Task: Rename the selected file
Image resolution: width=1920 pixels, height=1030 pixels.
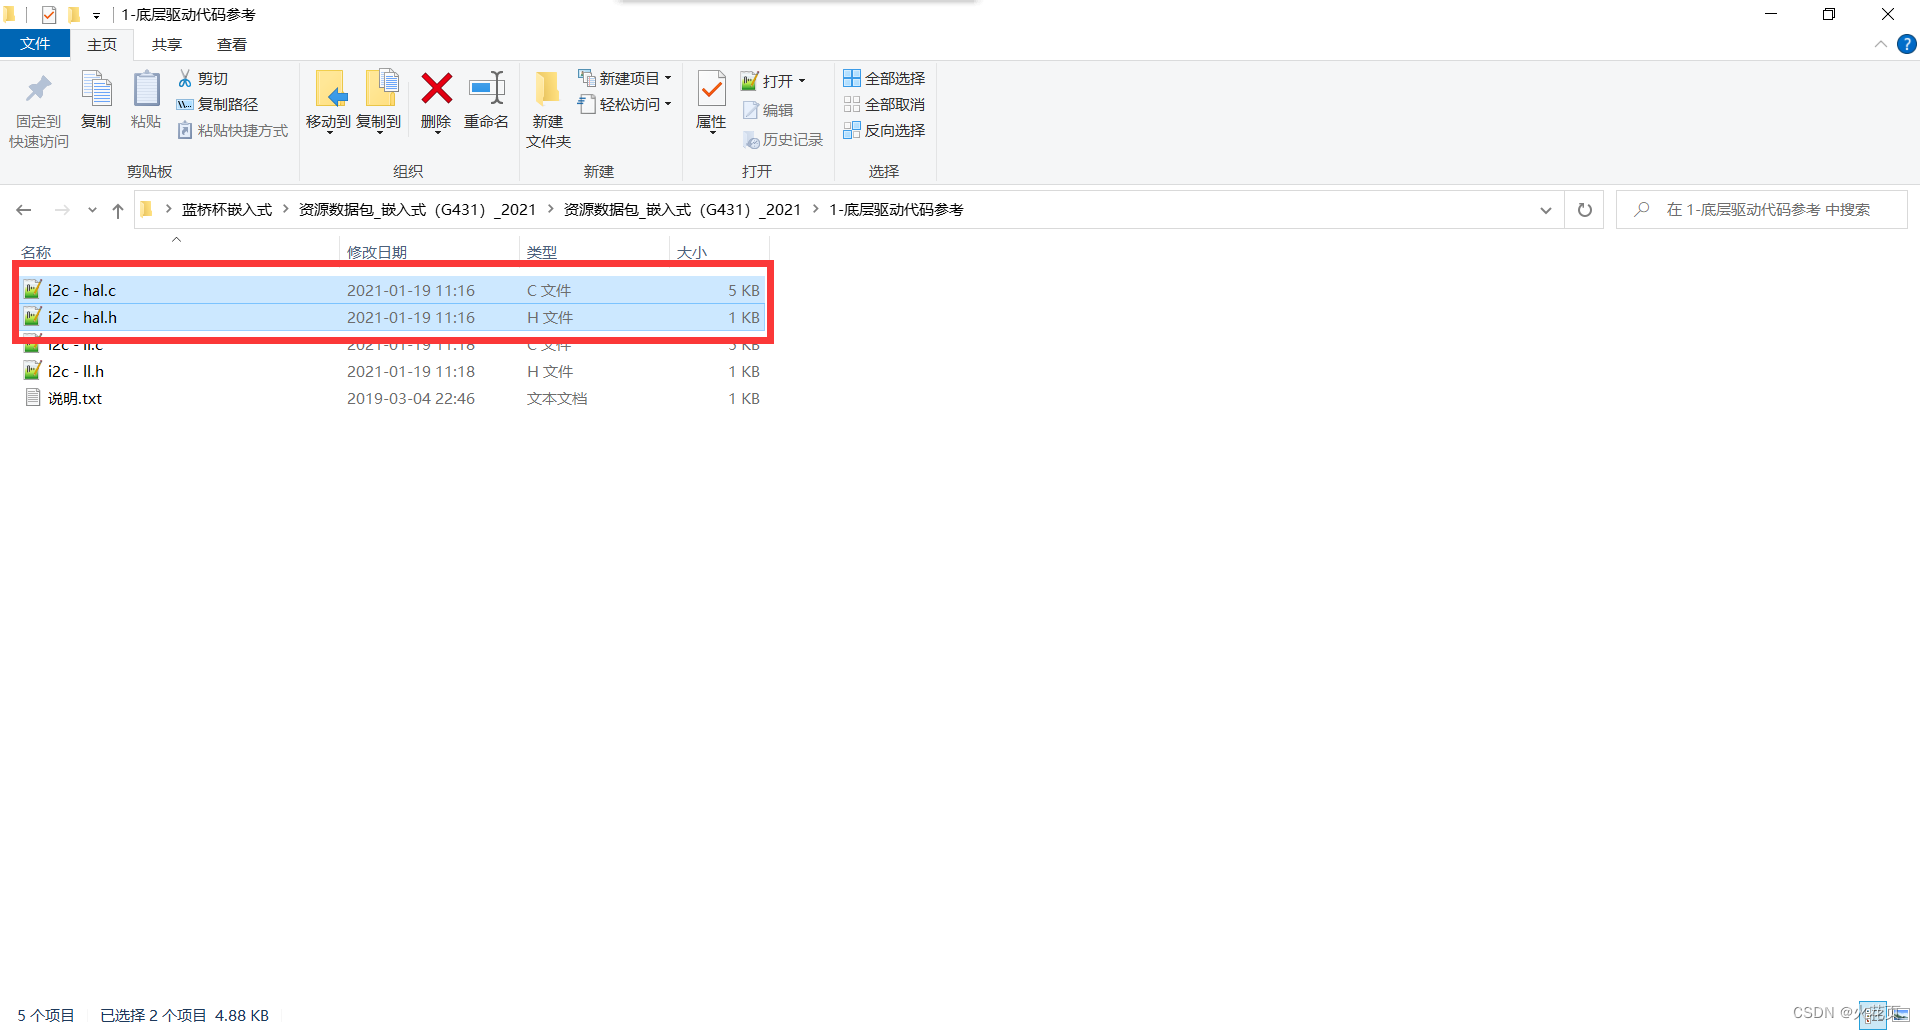Action: [x=487, y=100]
